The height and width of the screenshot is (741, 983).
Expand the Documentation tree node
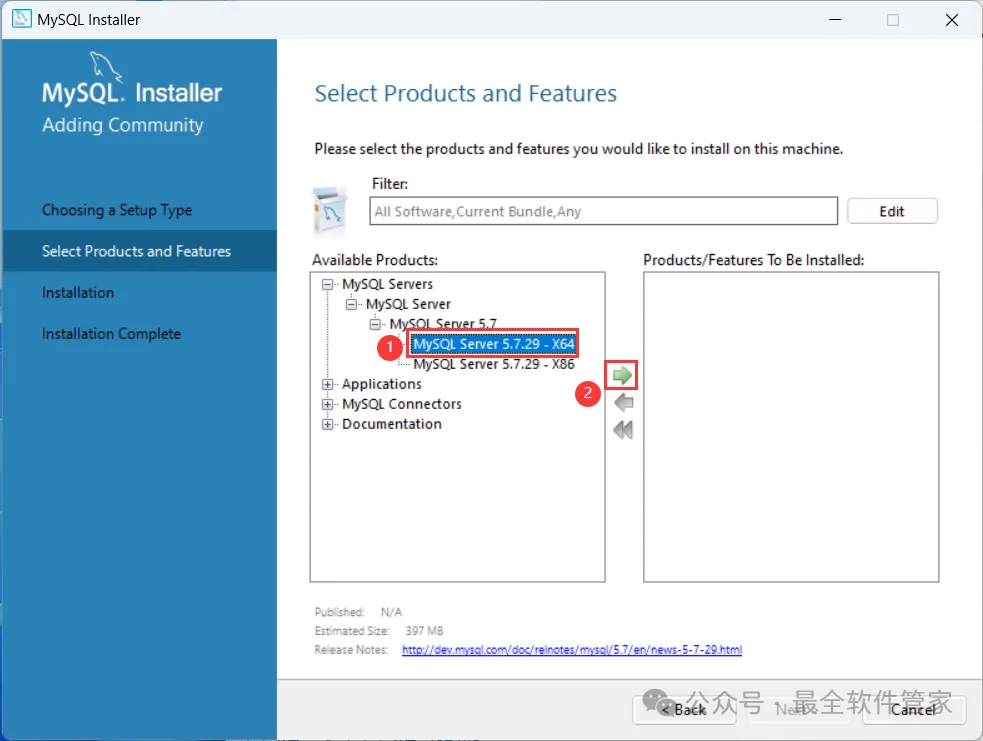pos(327,424)
